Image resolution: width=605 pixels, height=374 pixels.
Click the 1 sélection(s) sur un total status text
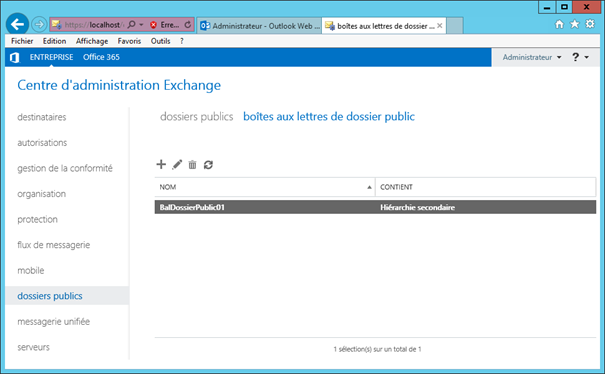(x=377, y=349)
